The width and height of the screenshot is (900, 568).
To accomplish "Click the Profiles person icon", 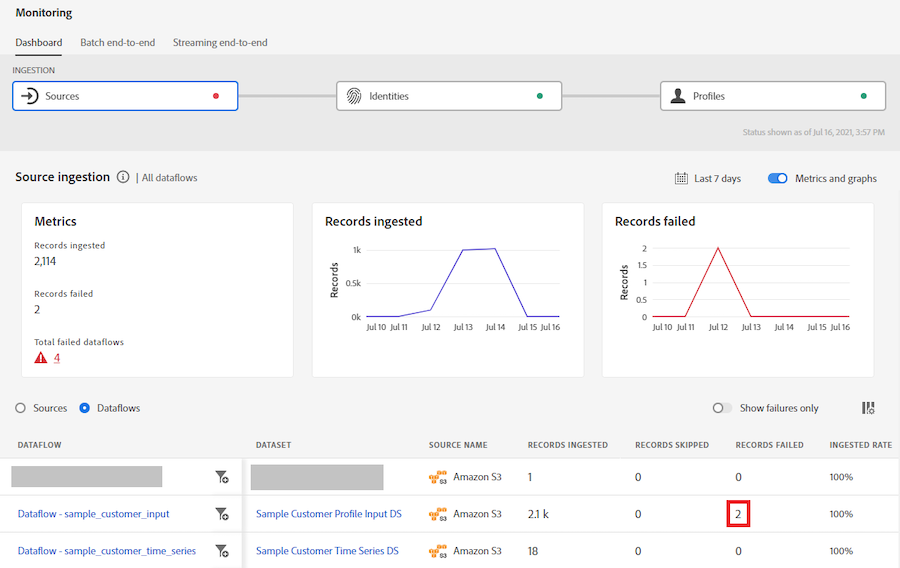I will 678,96.
